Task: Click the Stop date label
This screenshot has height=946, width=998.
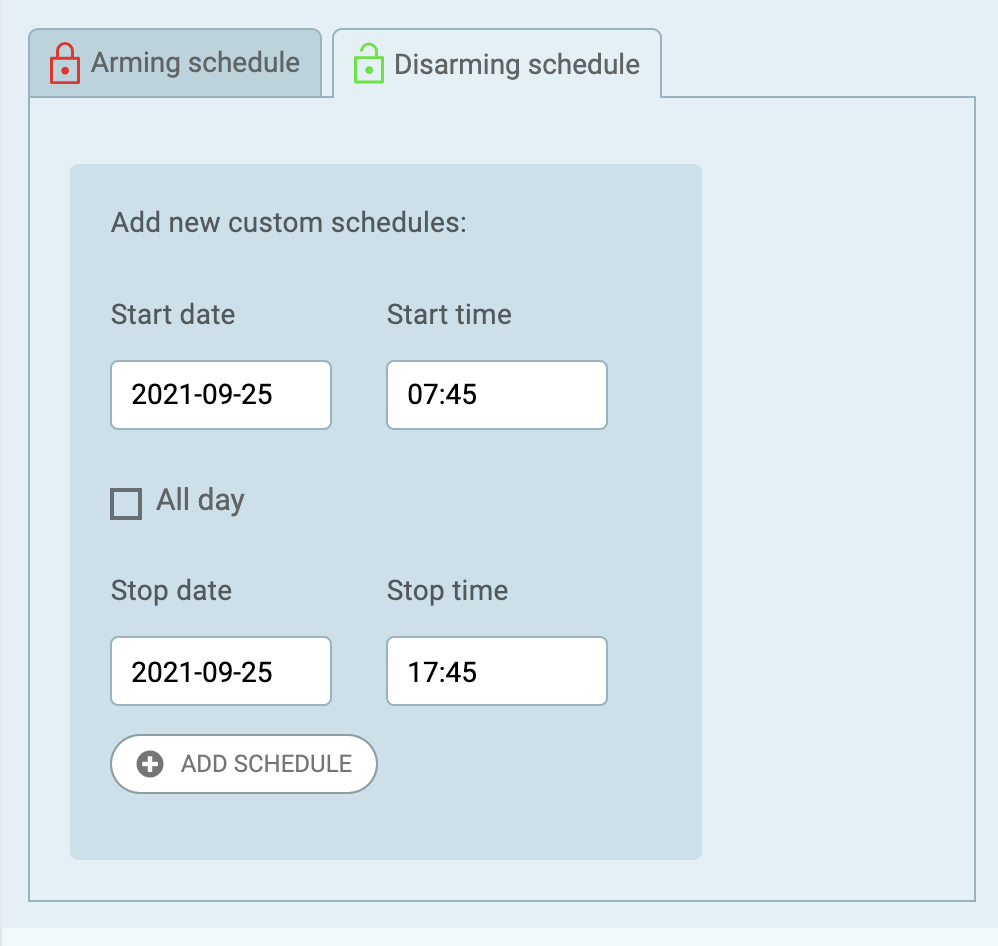Action: [x=171, y=591]
